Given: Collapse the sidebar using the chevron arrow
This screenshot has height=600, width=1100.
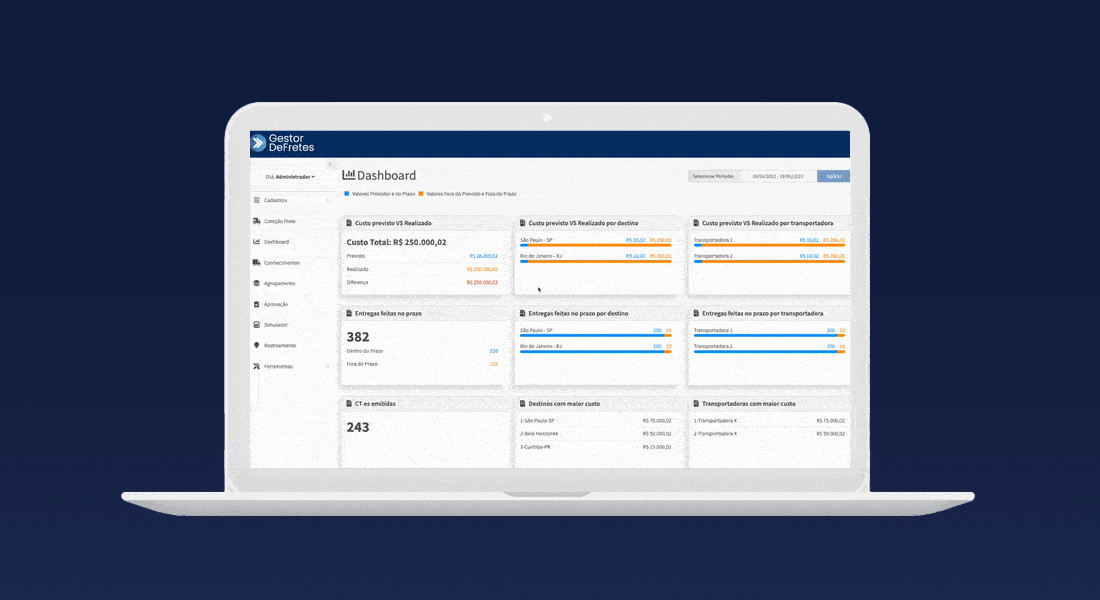Looking at the screenshot, I should pyautogui.click(x=330, y=163).
